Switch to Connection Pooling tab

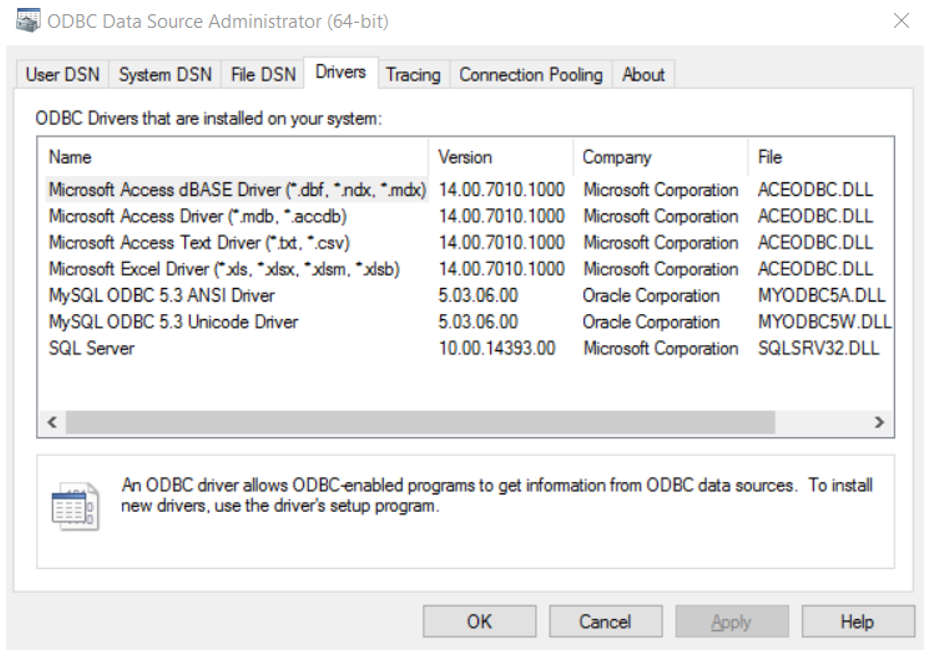[531, 75]
